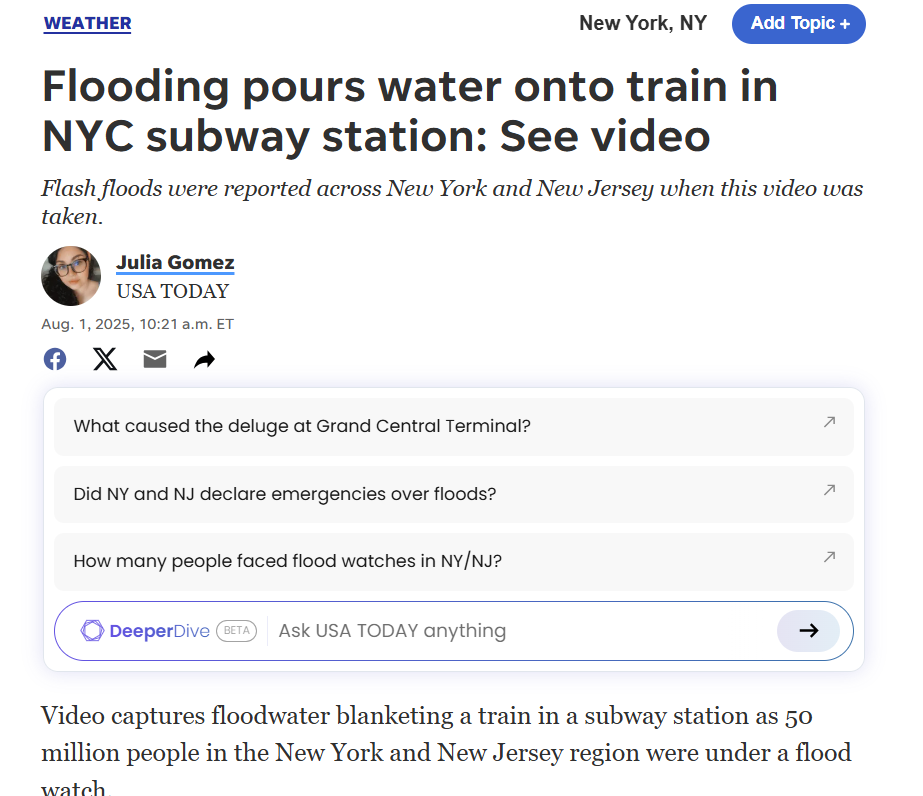
Task: Open Julia Gomez author page
Action: pos(175,263)
